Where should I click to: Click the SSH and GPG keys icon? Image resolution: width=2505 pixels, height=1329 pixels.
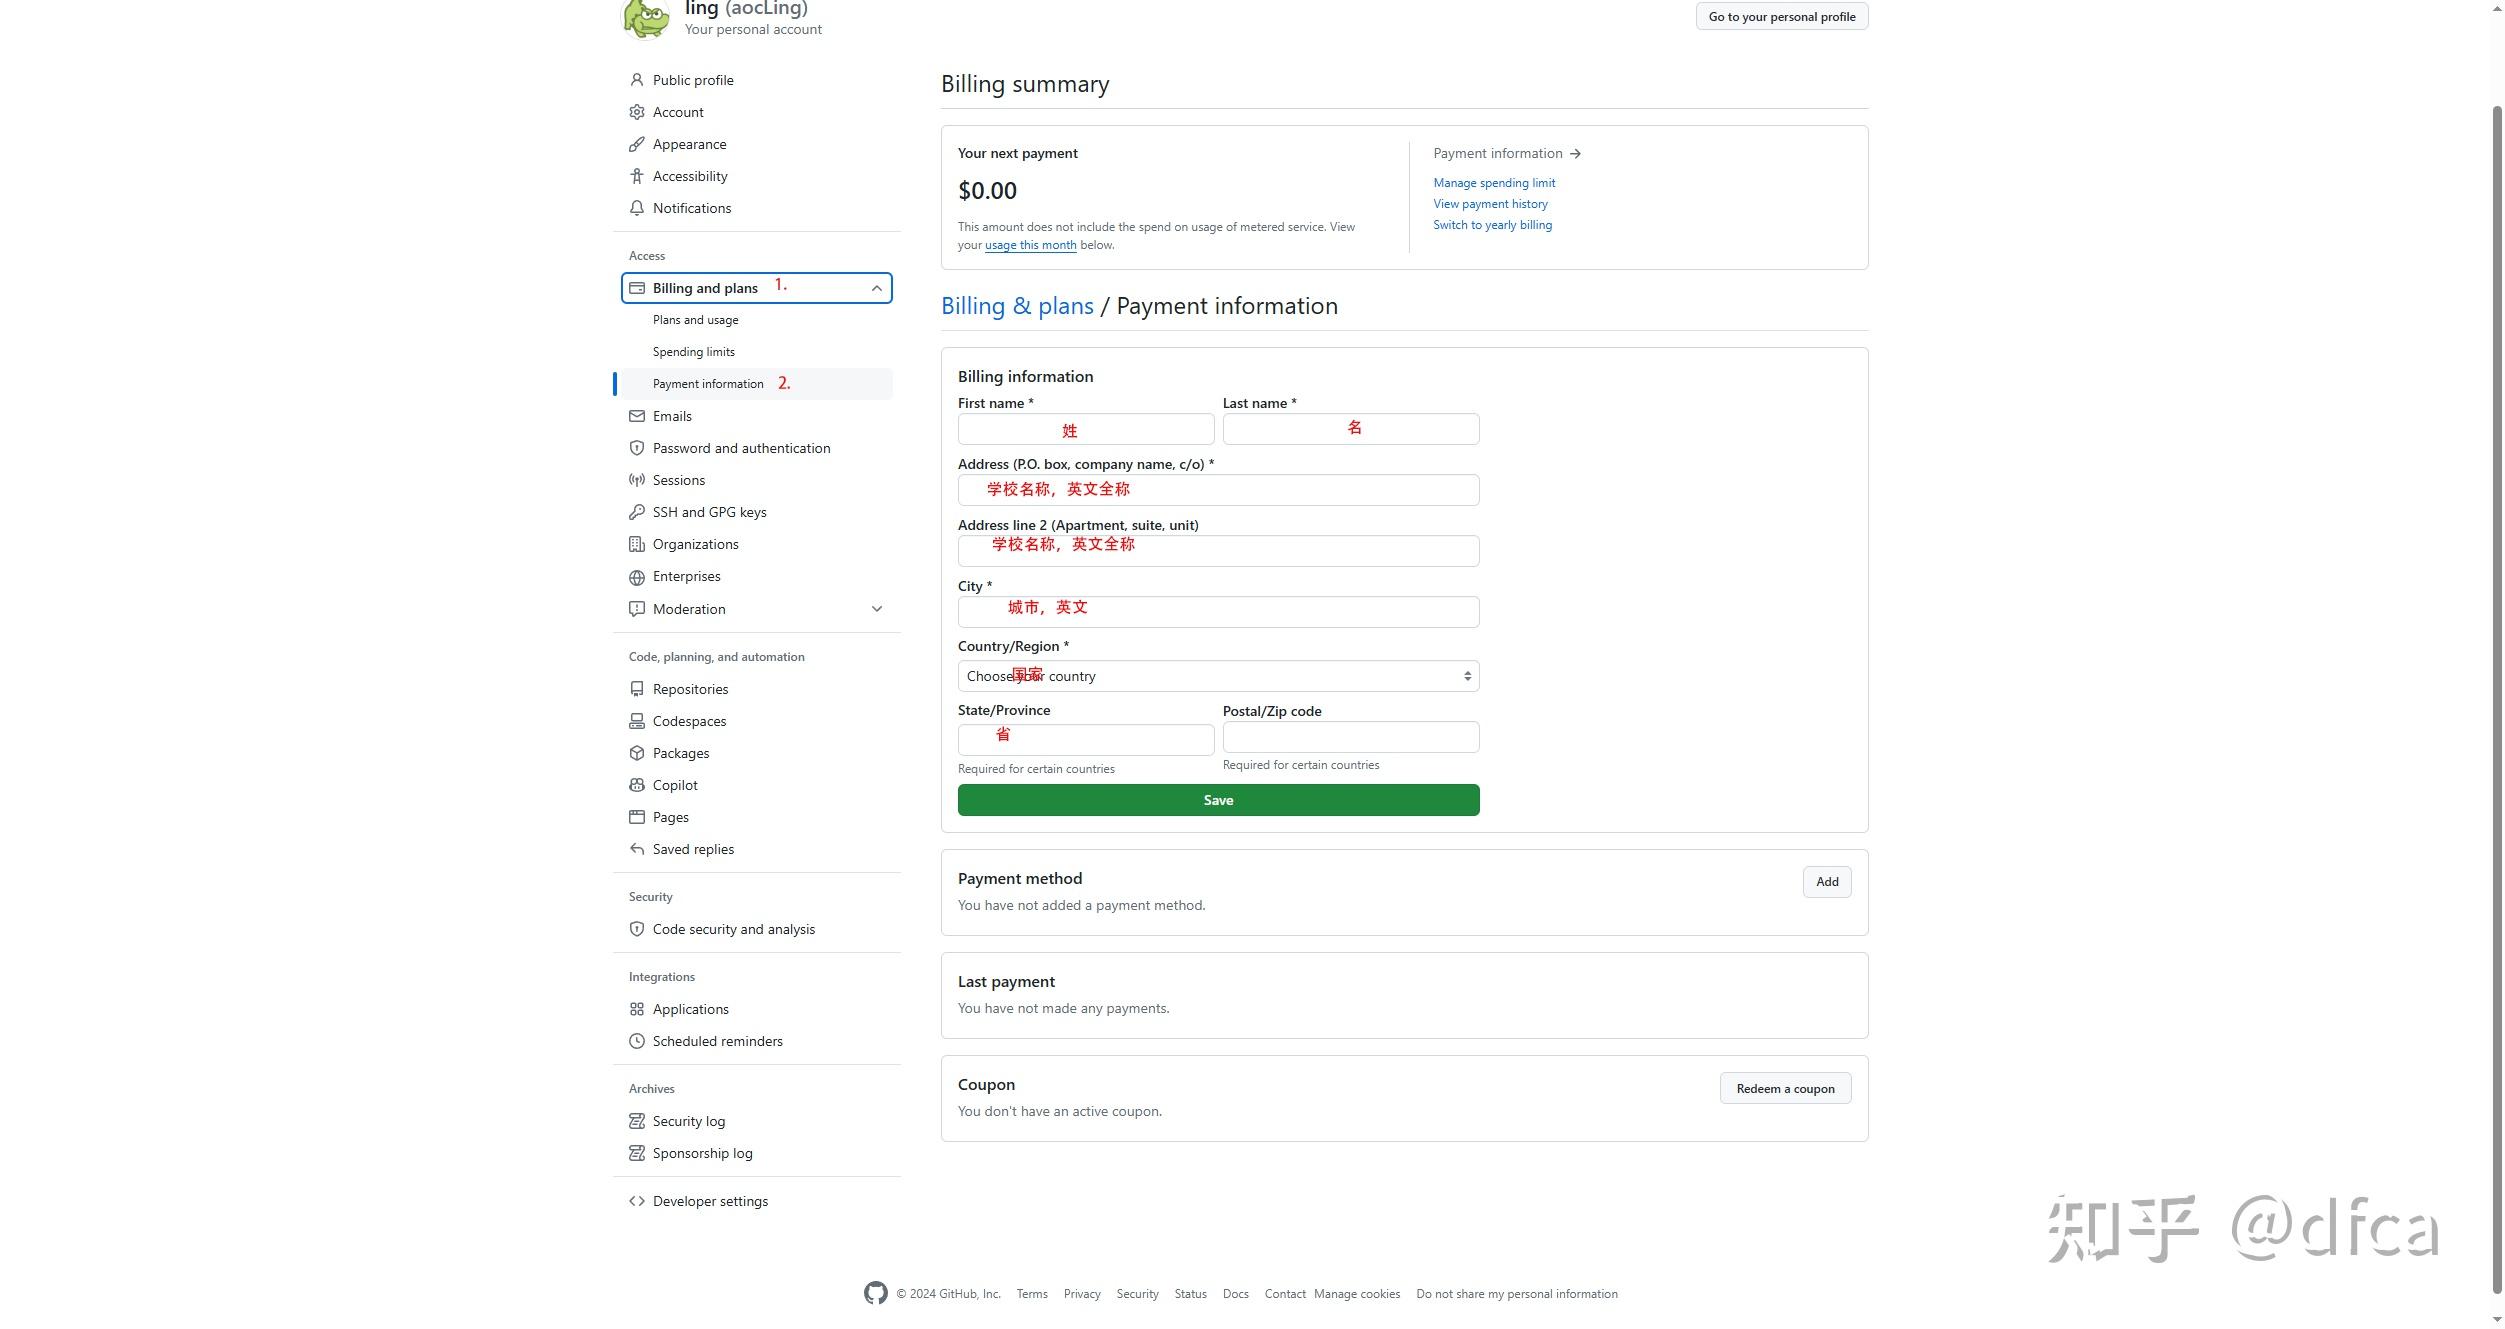636,512
